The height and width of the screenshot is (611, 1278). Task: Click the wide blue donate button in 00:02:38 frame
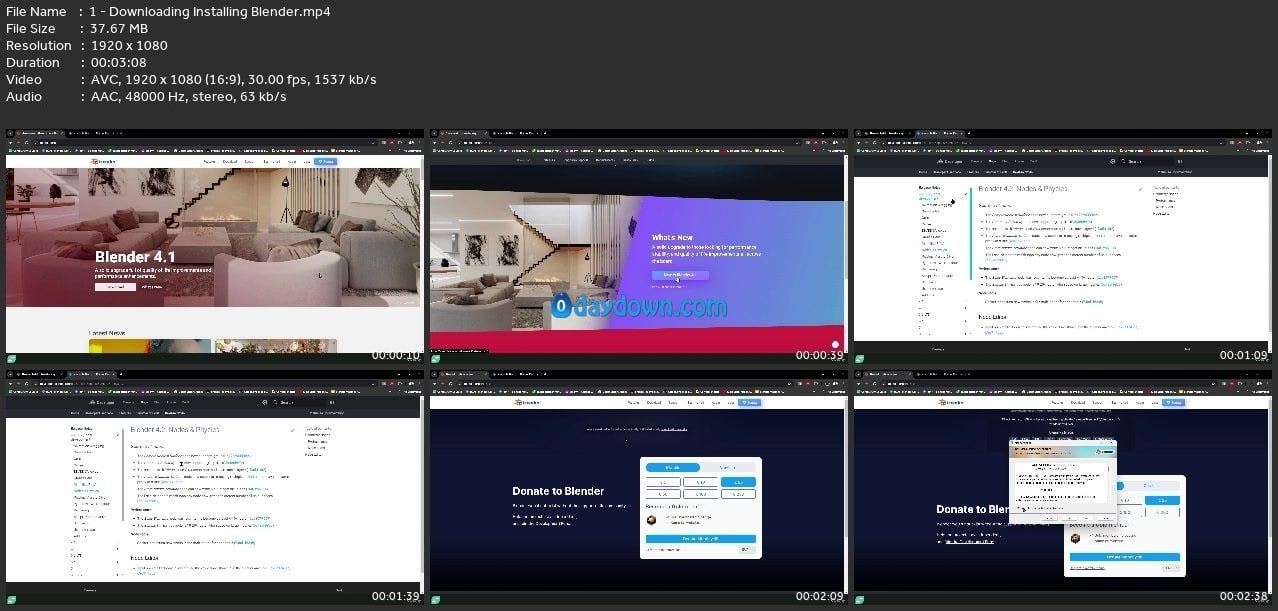[1125, 557]
